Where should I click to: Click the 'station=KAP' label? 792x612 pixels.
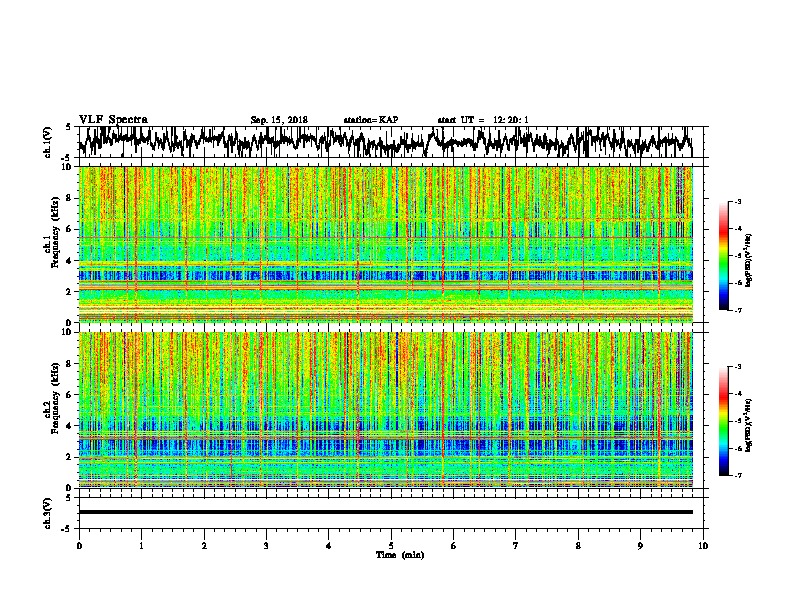(371, 120)
